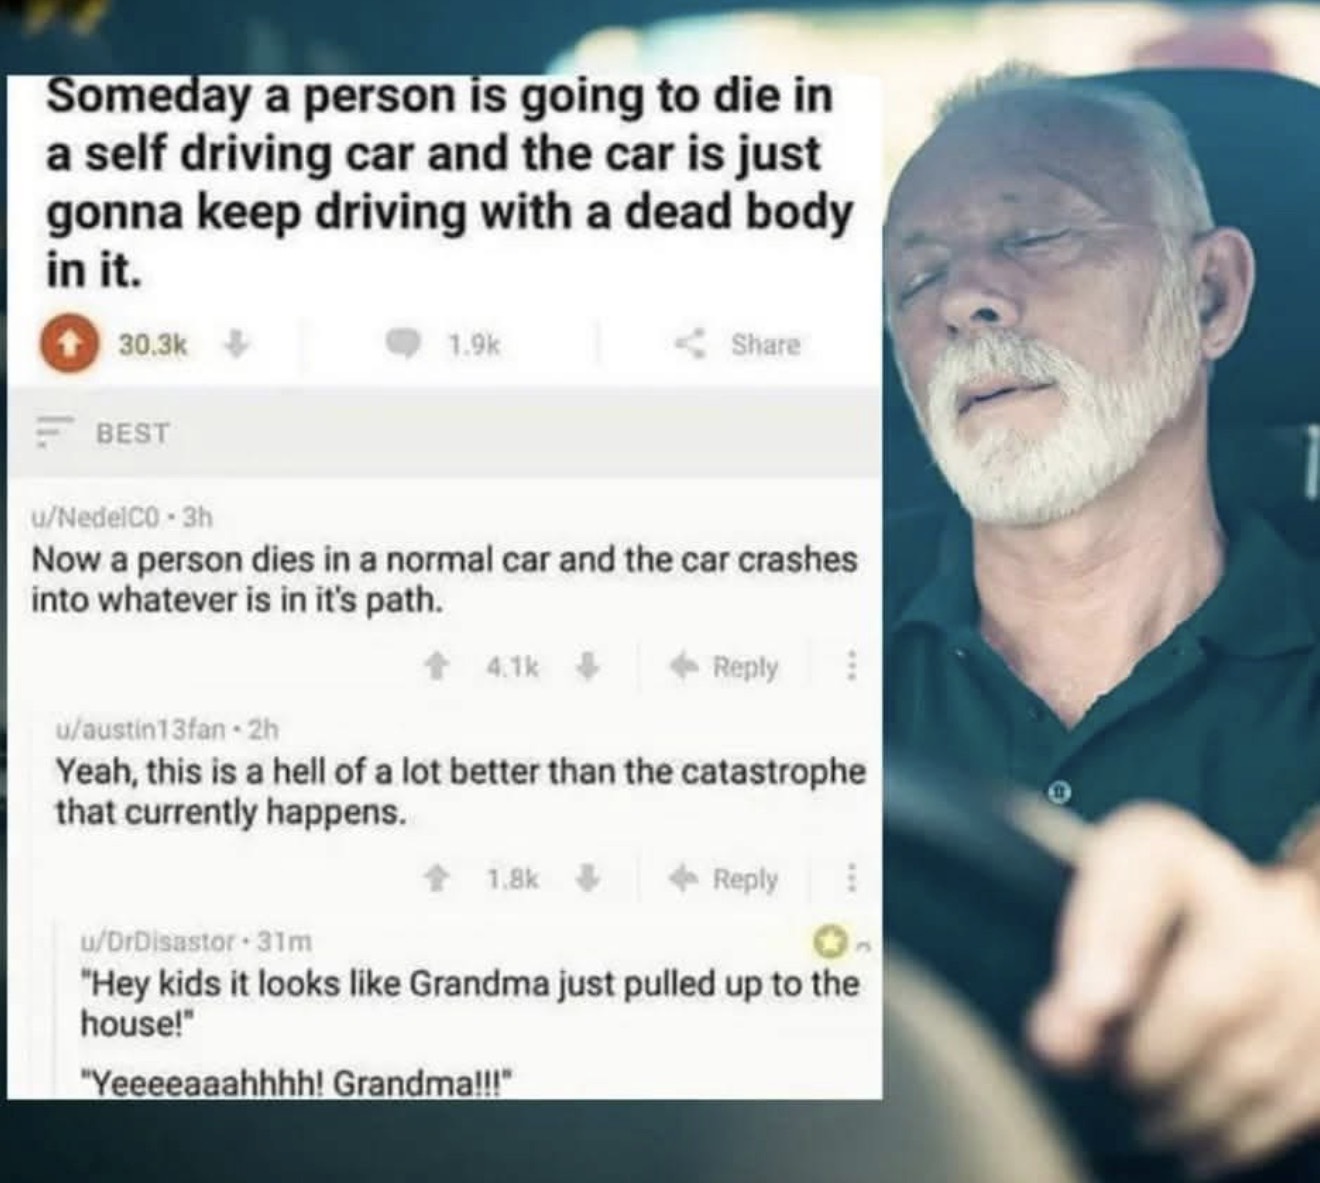Downvote the comment with 1.8k points
The width and height of the screenshot is (1320, 1183).
(x=590, y=878)
